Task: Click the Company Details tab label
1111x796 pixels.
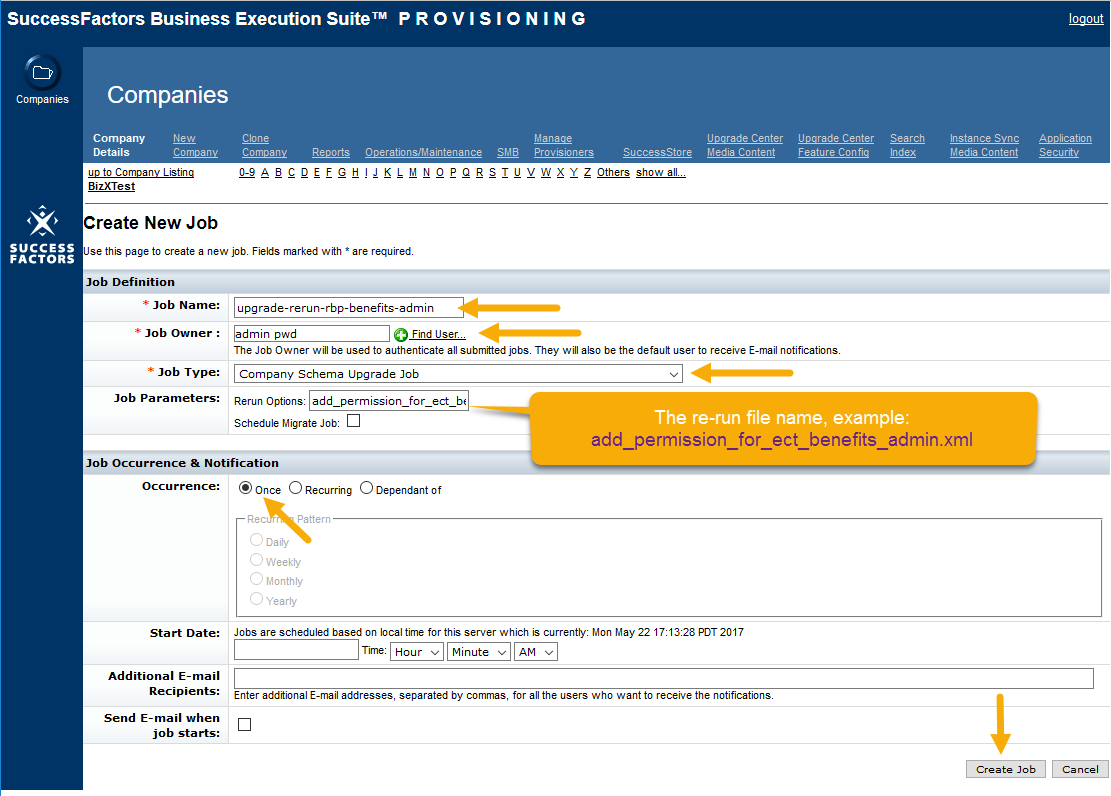Action: coord(119,145)
